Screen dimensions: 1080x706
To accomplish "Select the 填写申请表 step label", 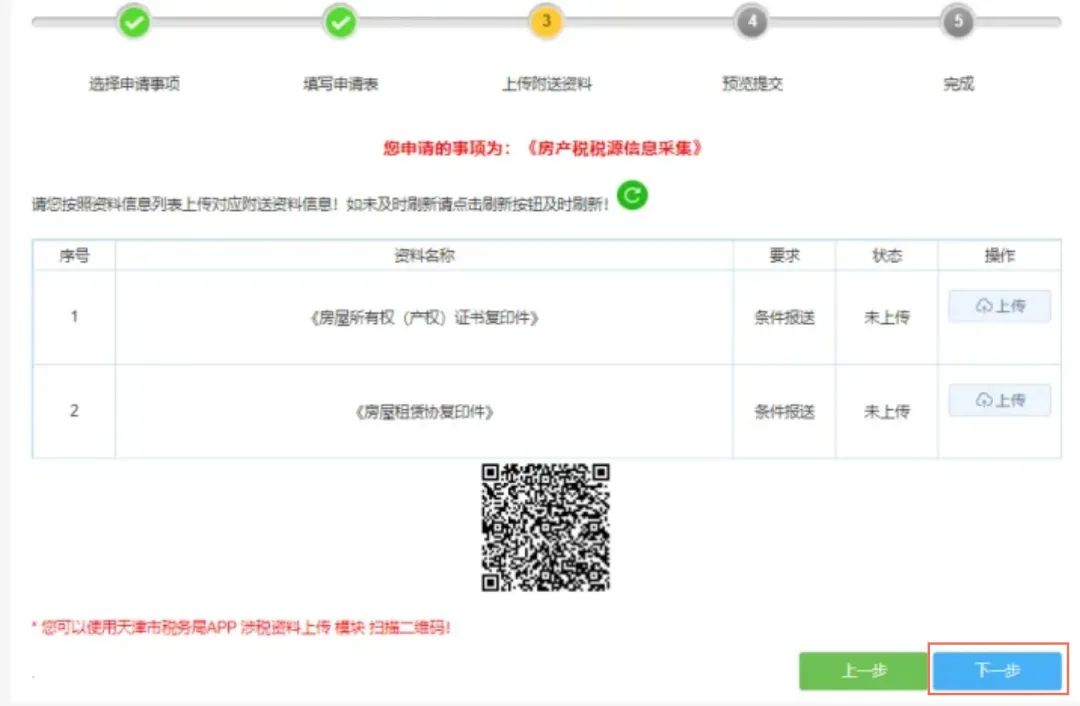I will point(341,84).
